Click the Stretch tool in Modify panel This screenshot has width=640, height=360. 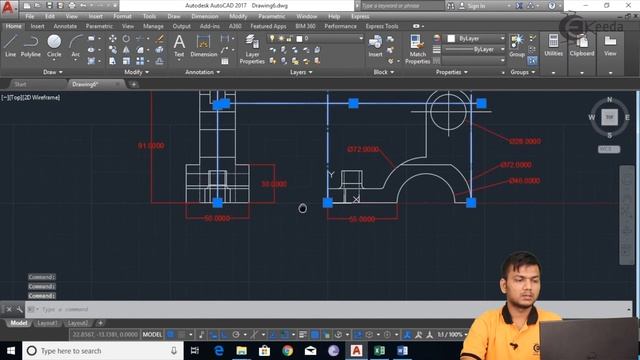click(x=113, y=61)
